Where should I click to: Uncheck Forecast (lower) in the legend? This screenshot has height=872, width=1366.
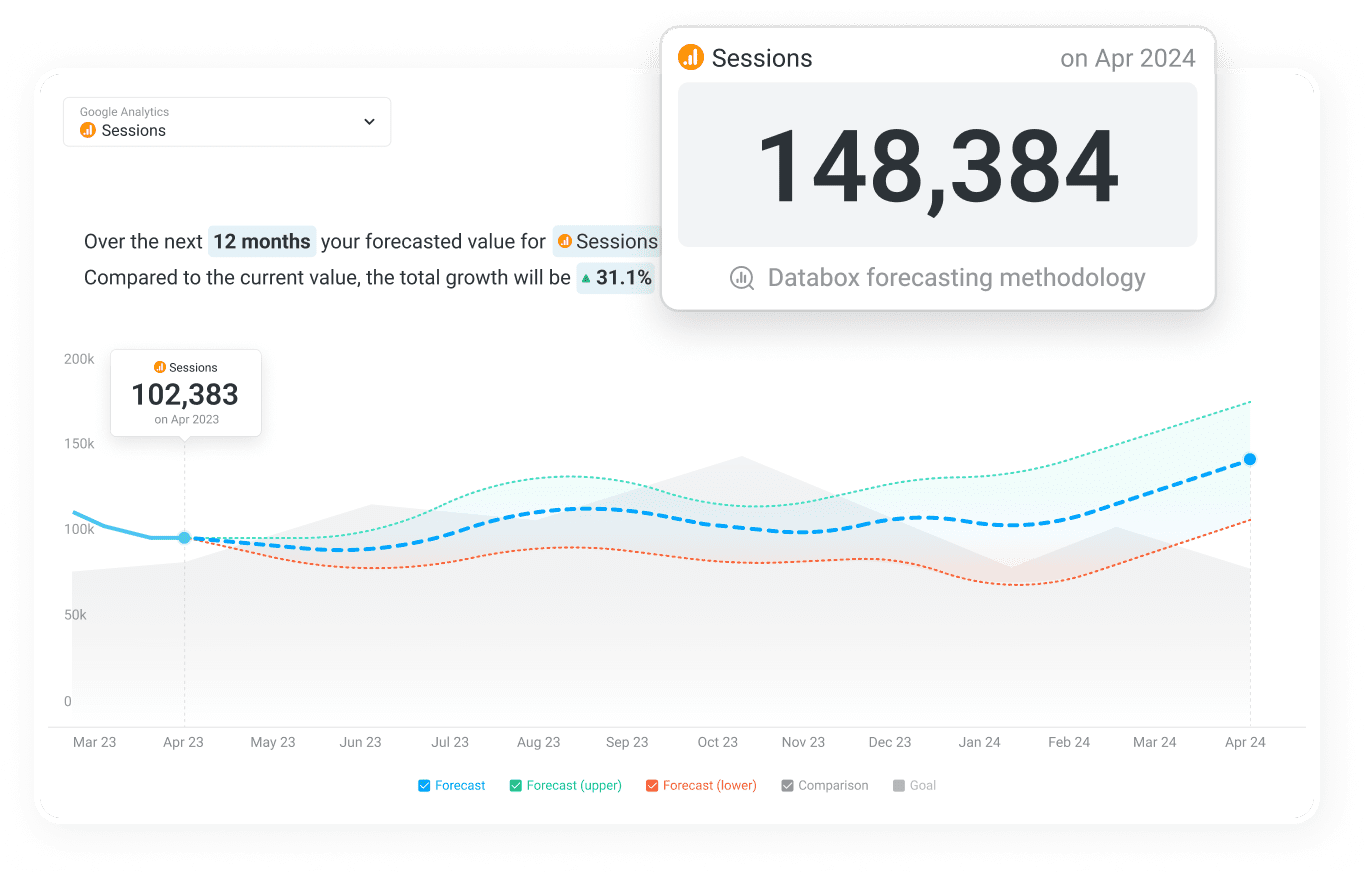(653, 785)
